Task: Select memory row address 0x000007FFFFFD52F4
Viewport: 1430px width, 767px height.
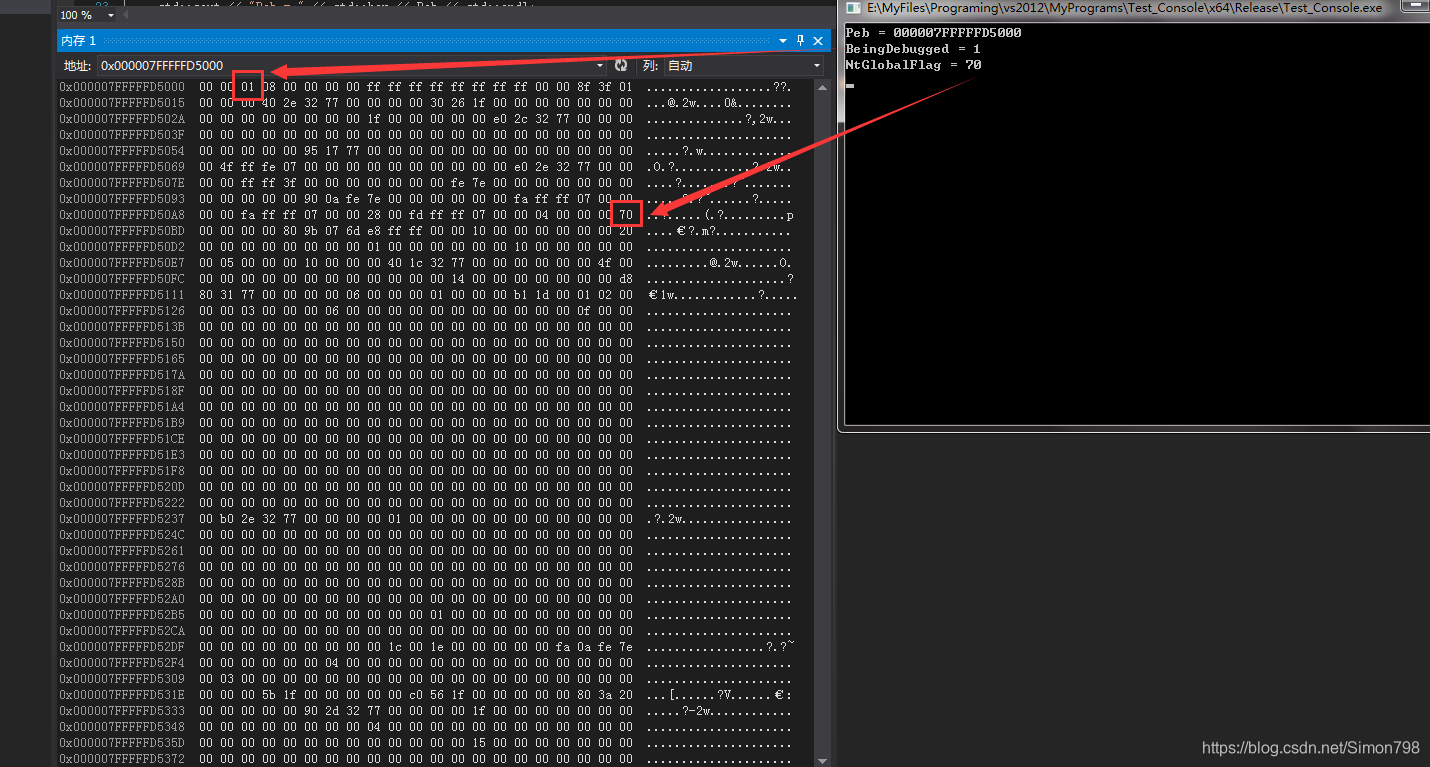Action: click(x=122, y=663)
